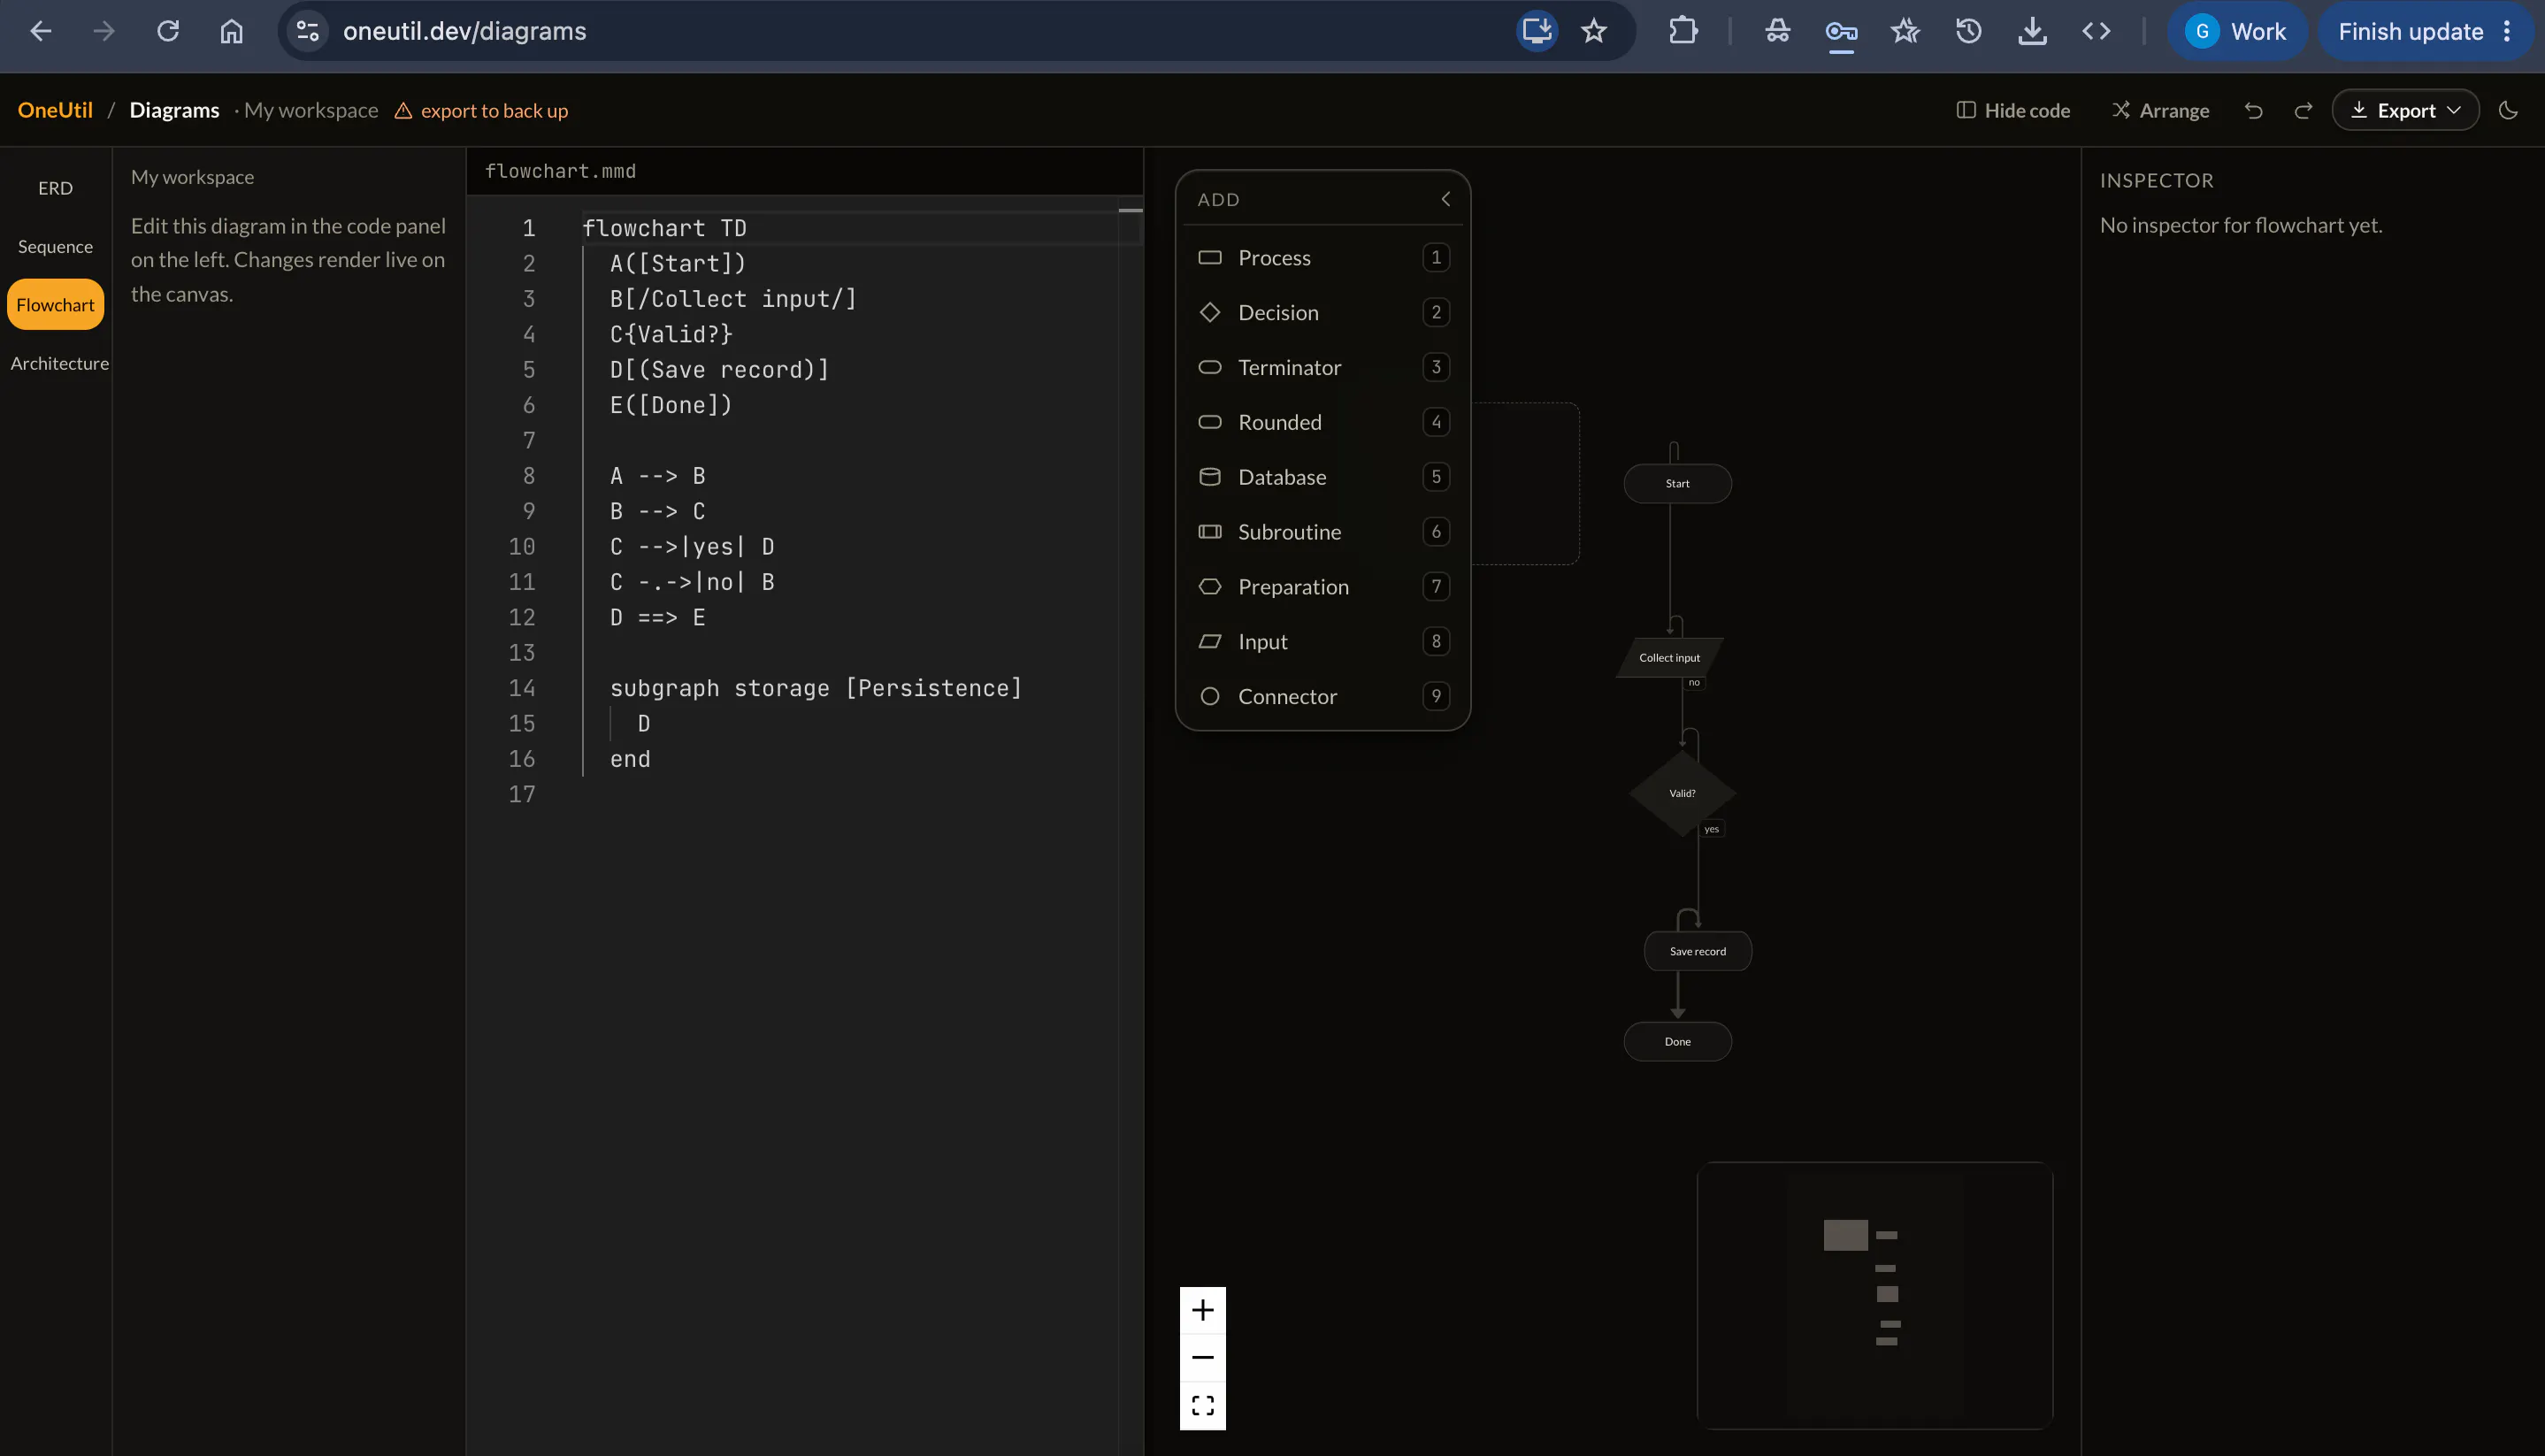Zoom in on the canvas
Image resolution: width=2545 pixels, height=1456 pixels.
1203,1310
